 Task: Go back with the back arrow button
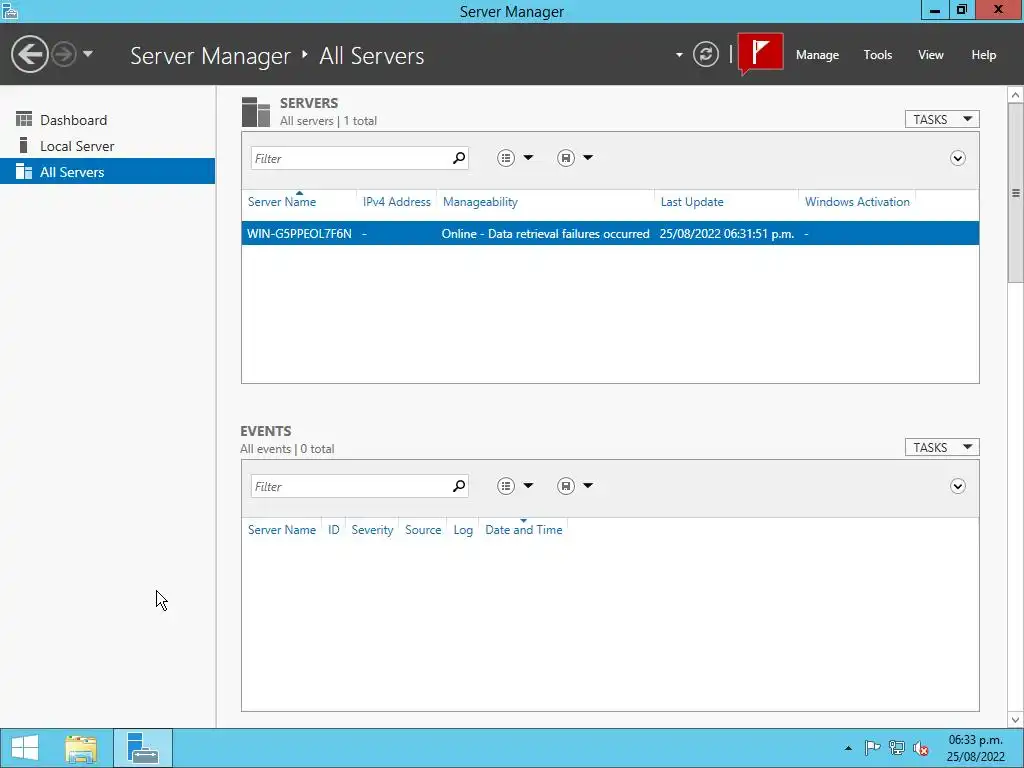click(x=29, y=54)
